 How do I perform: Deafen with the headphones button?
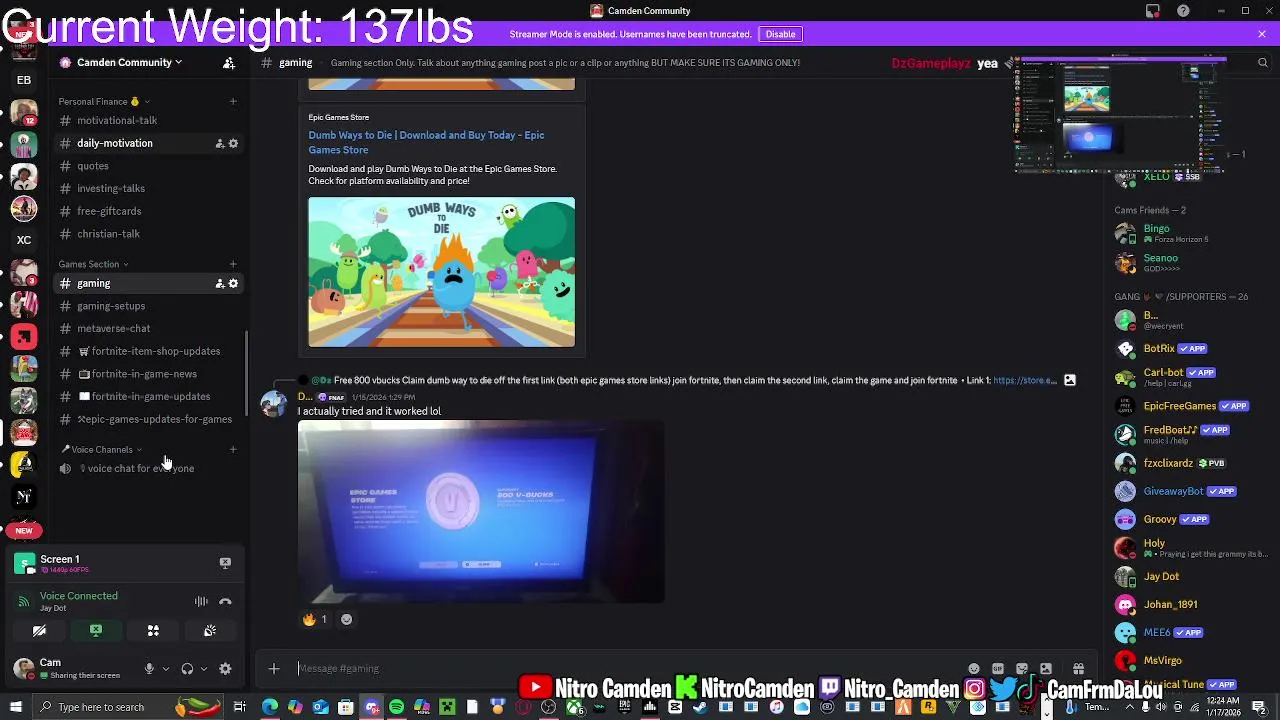187,669
